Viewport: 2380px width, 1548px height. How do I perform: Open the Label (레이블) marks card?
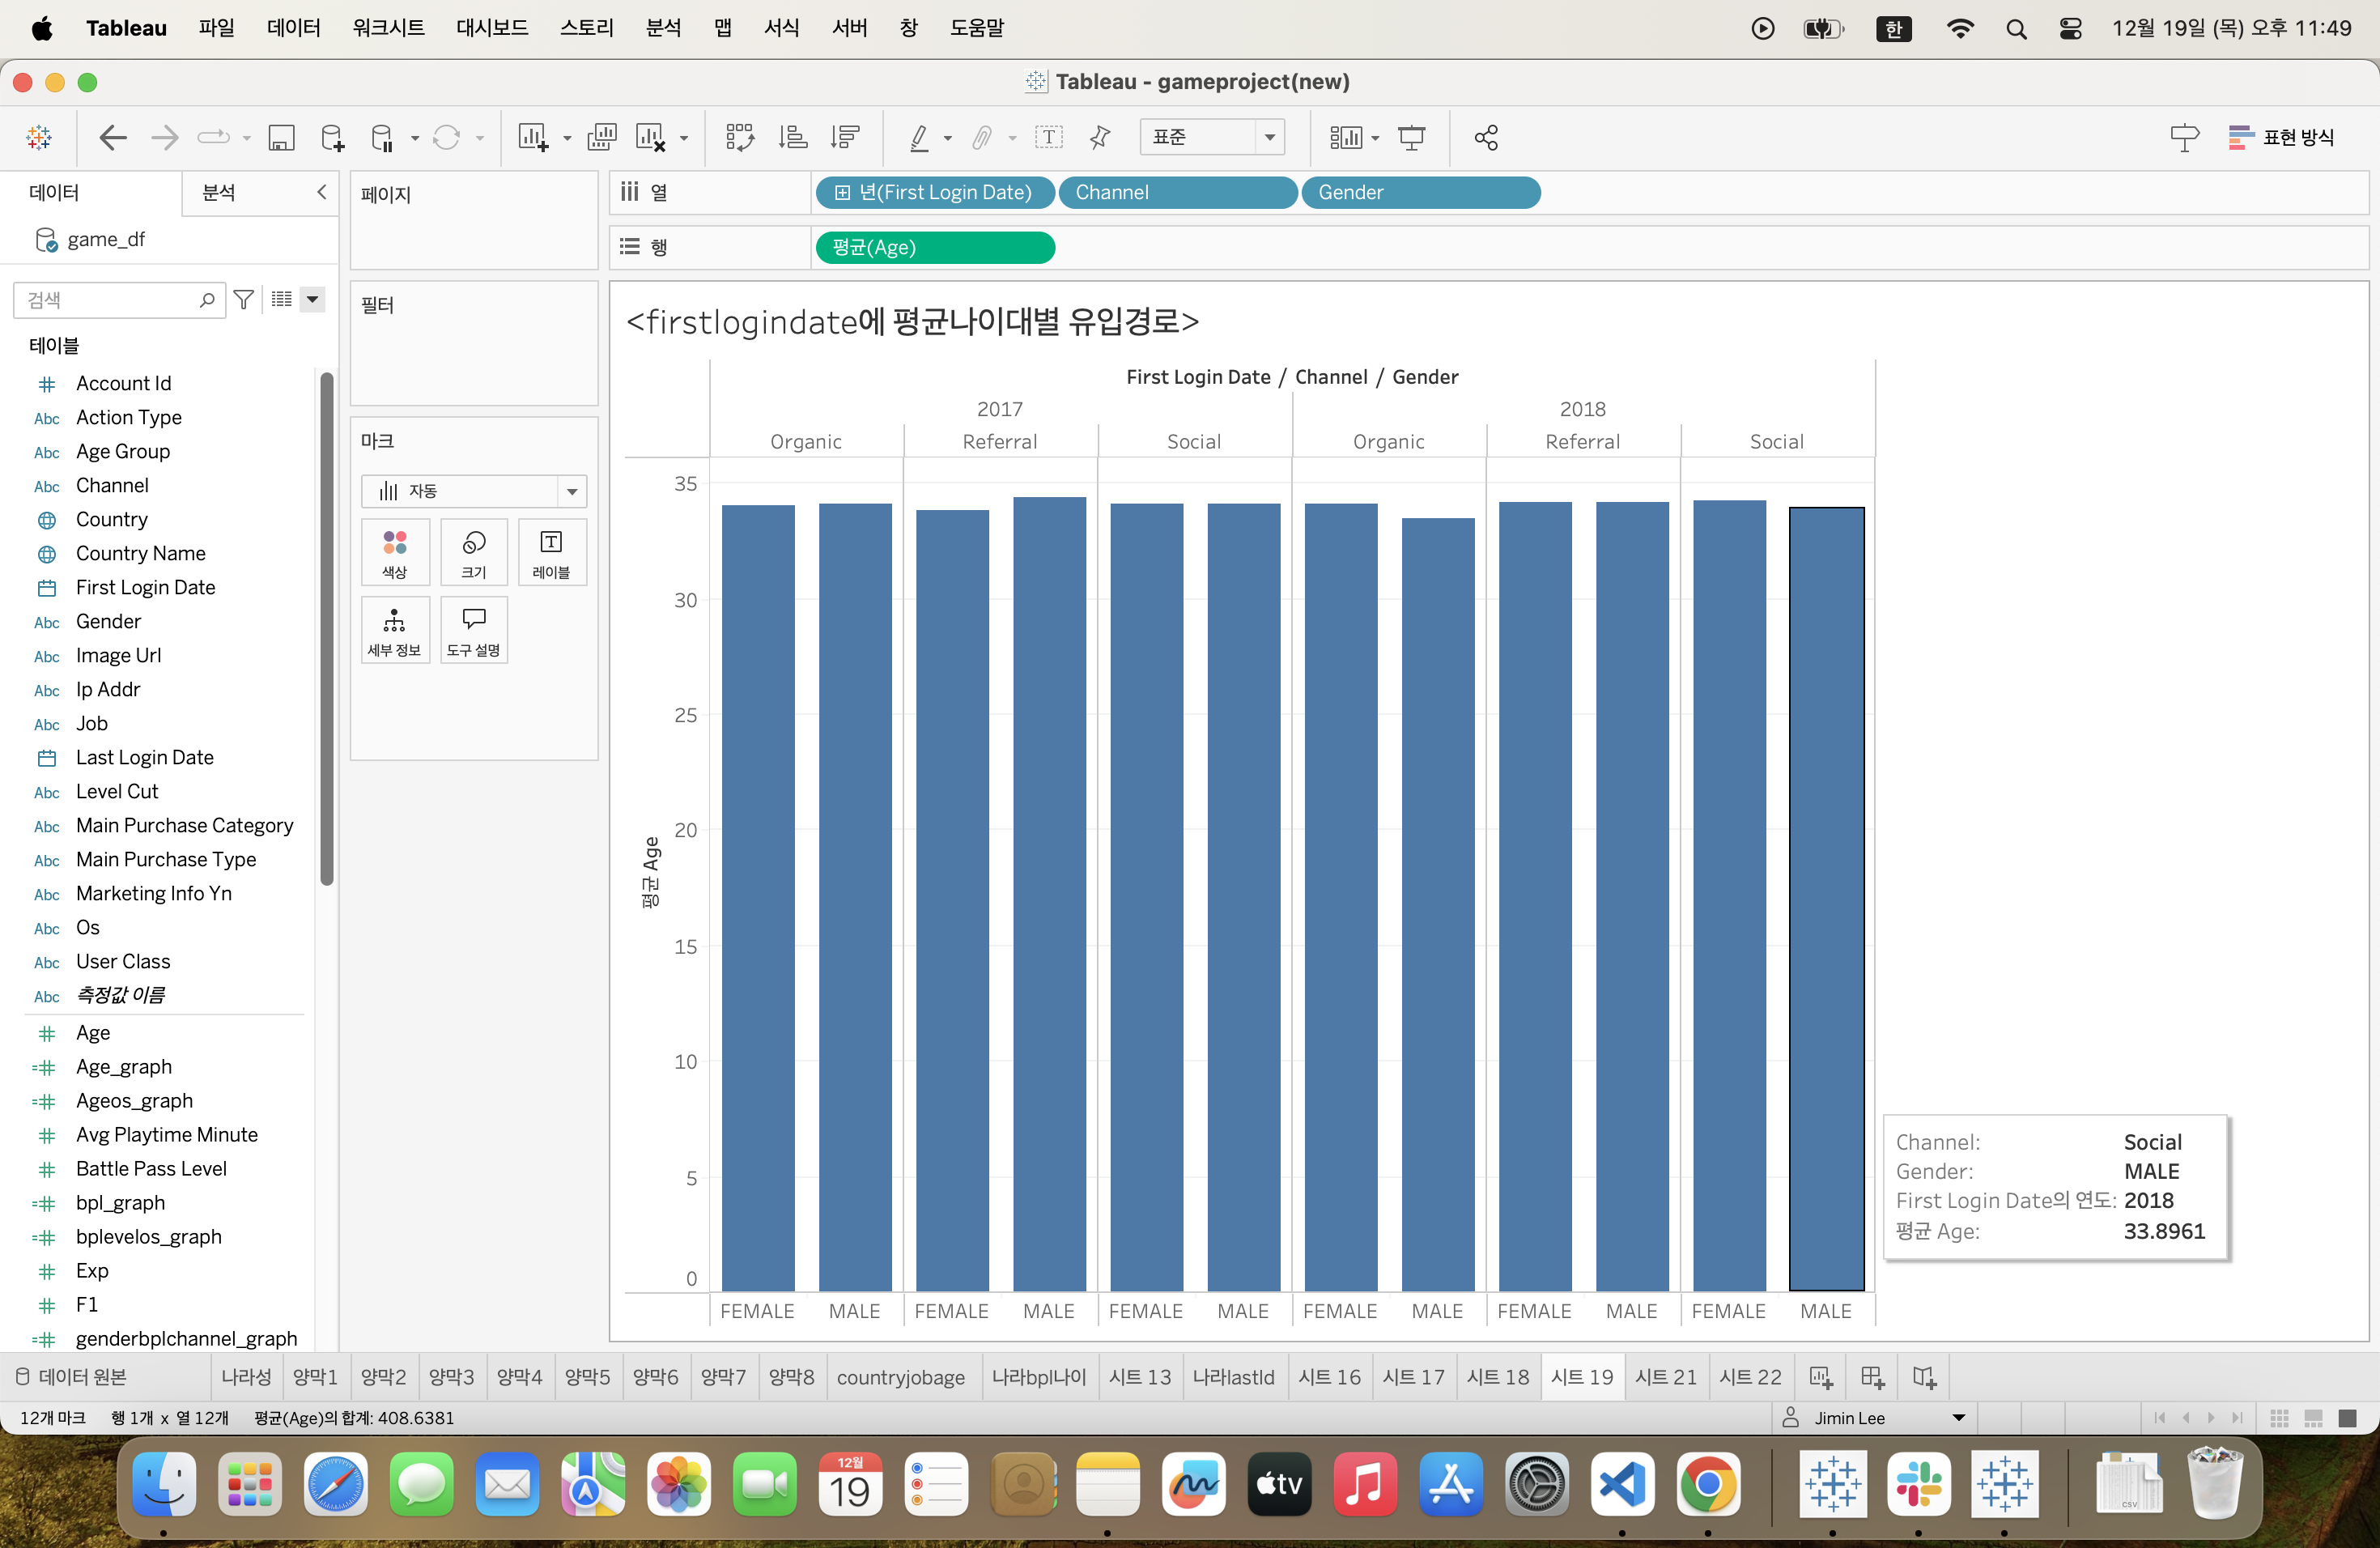(551, 551)
